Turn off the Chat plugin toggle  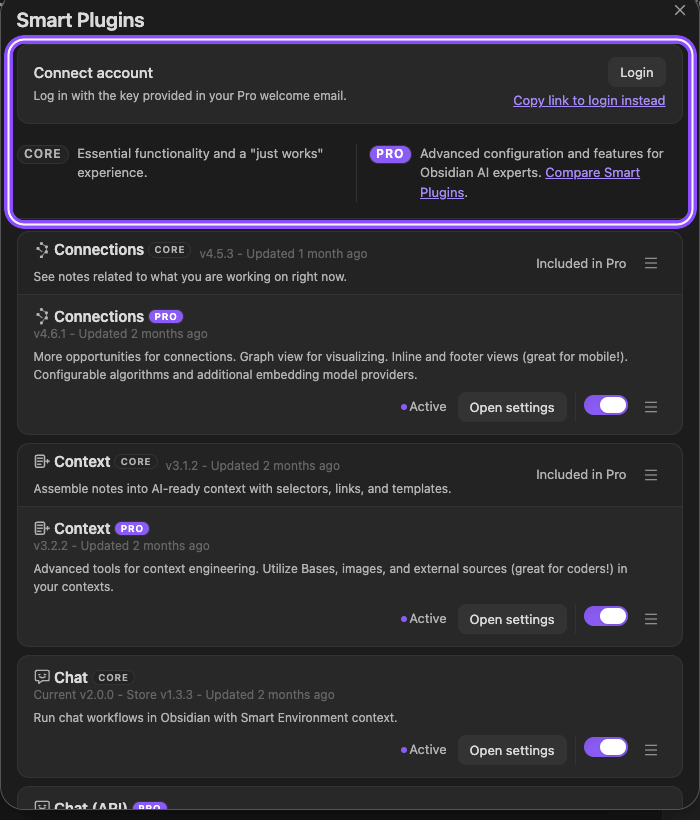(606, 747)
